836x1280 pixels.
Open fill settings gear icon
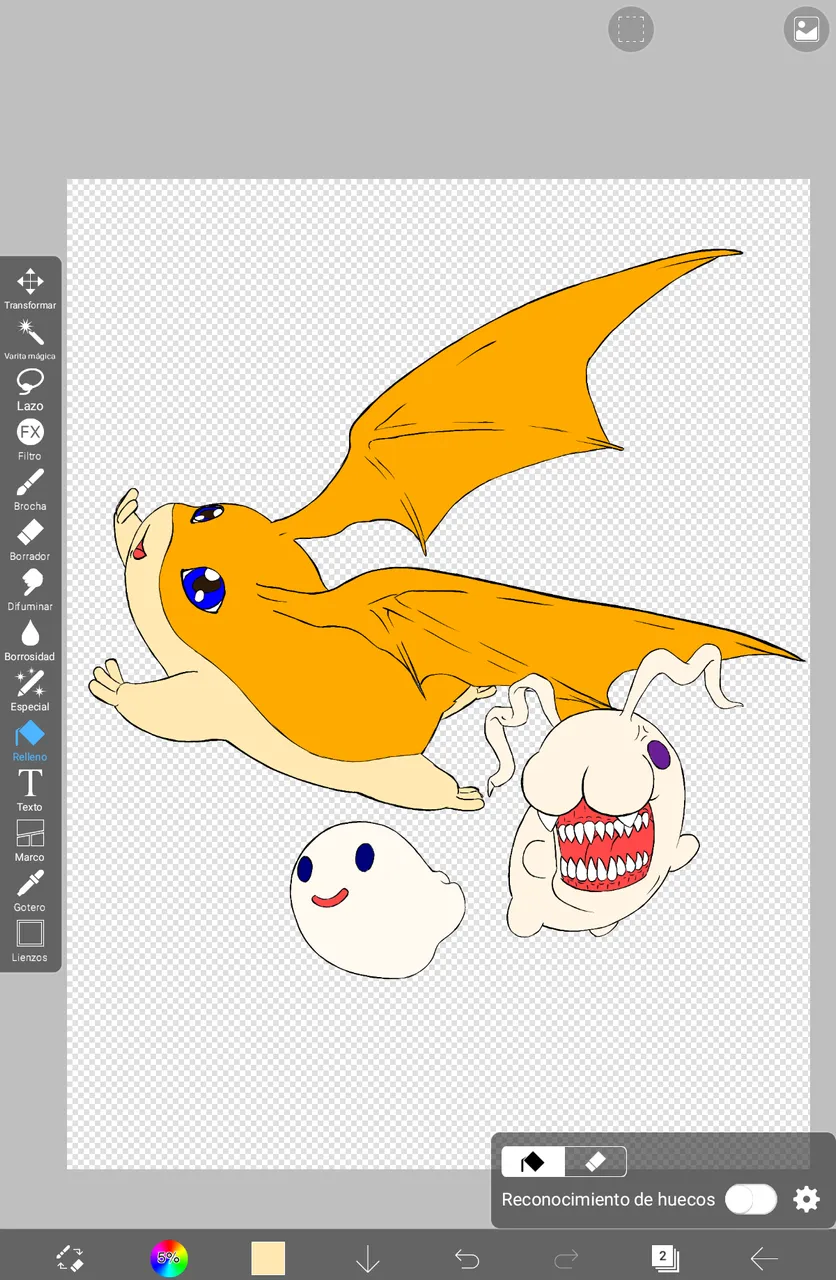[807, 1199]
